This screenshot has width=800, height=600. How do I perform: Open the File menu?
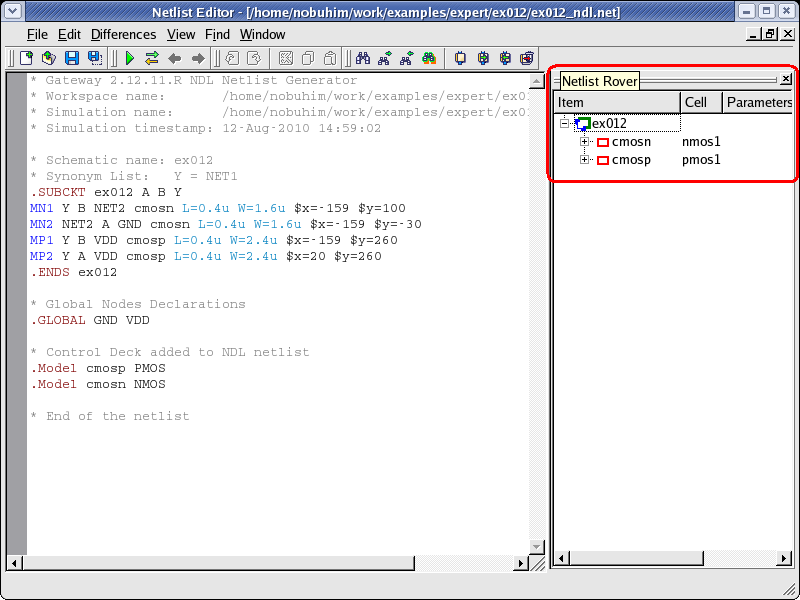37,34
